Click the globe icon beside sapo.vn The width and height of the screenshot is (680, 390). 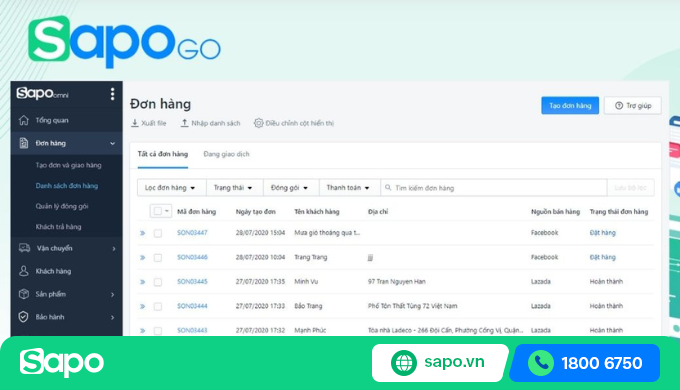[404, 363]
